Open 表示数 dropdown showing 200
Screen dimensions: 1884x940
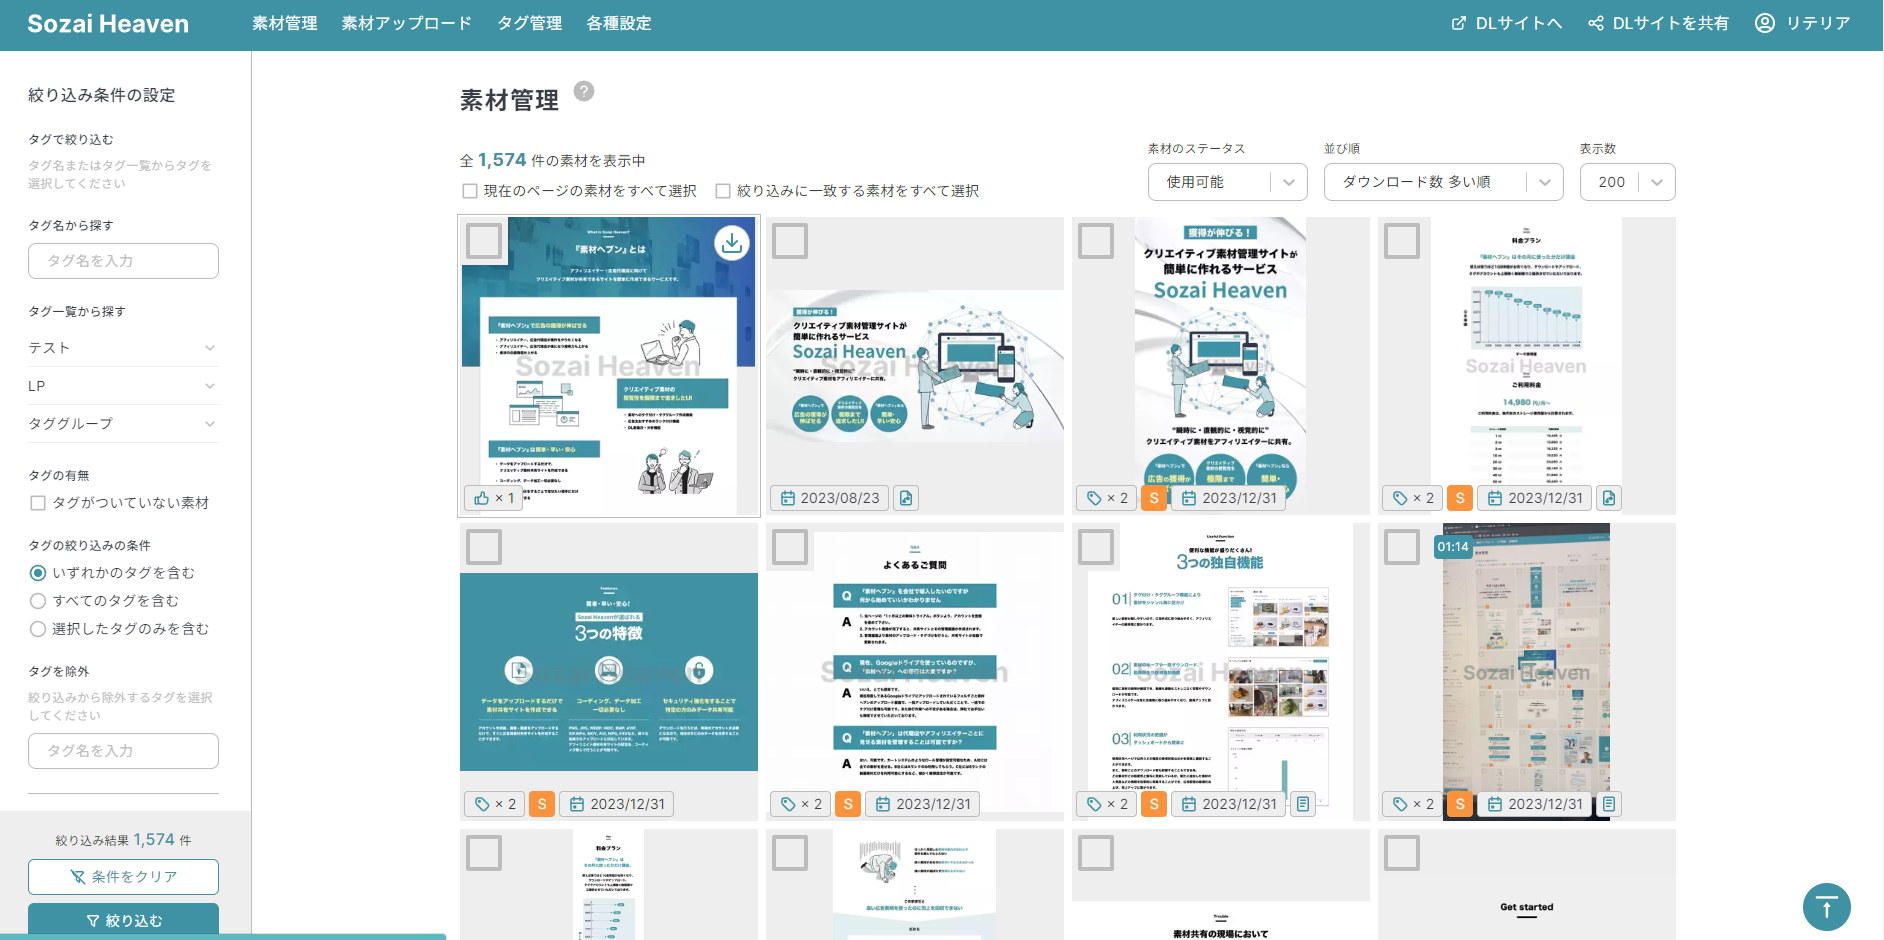[x=1628, y=182]
